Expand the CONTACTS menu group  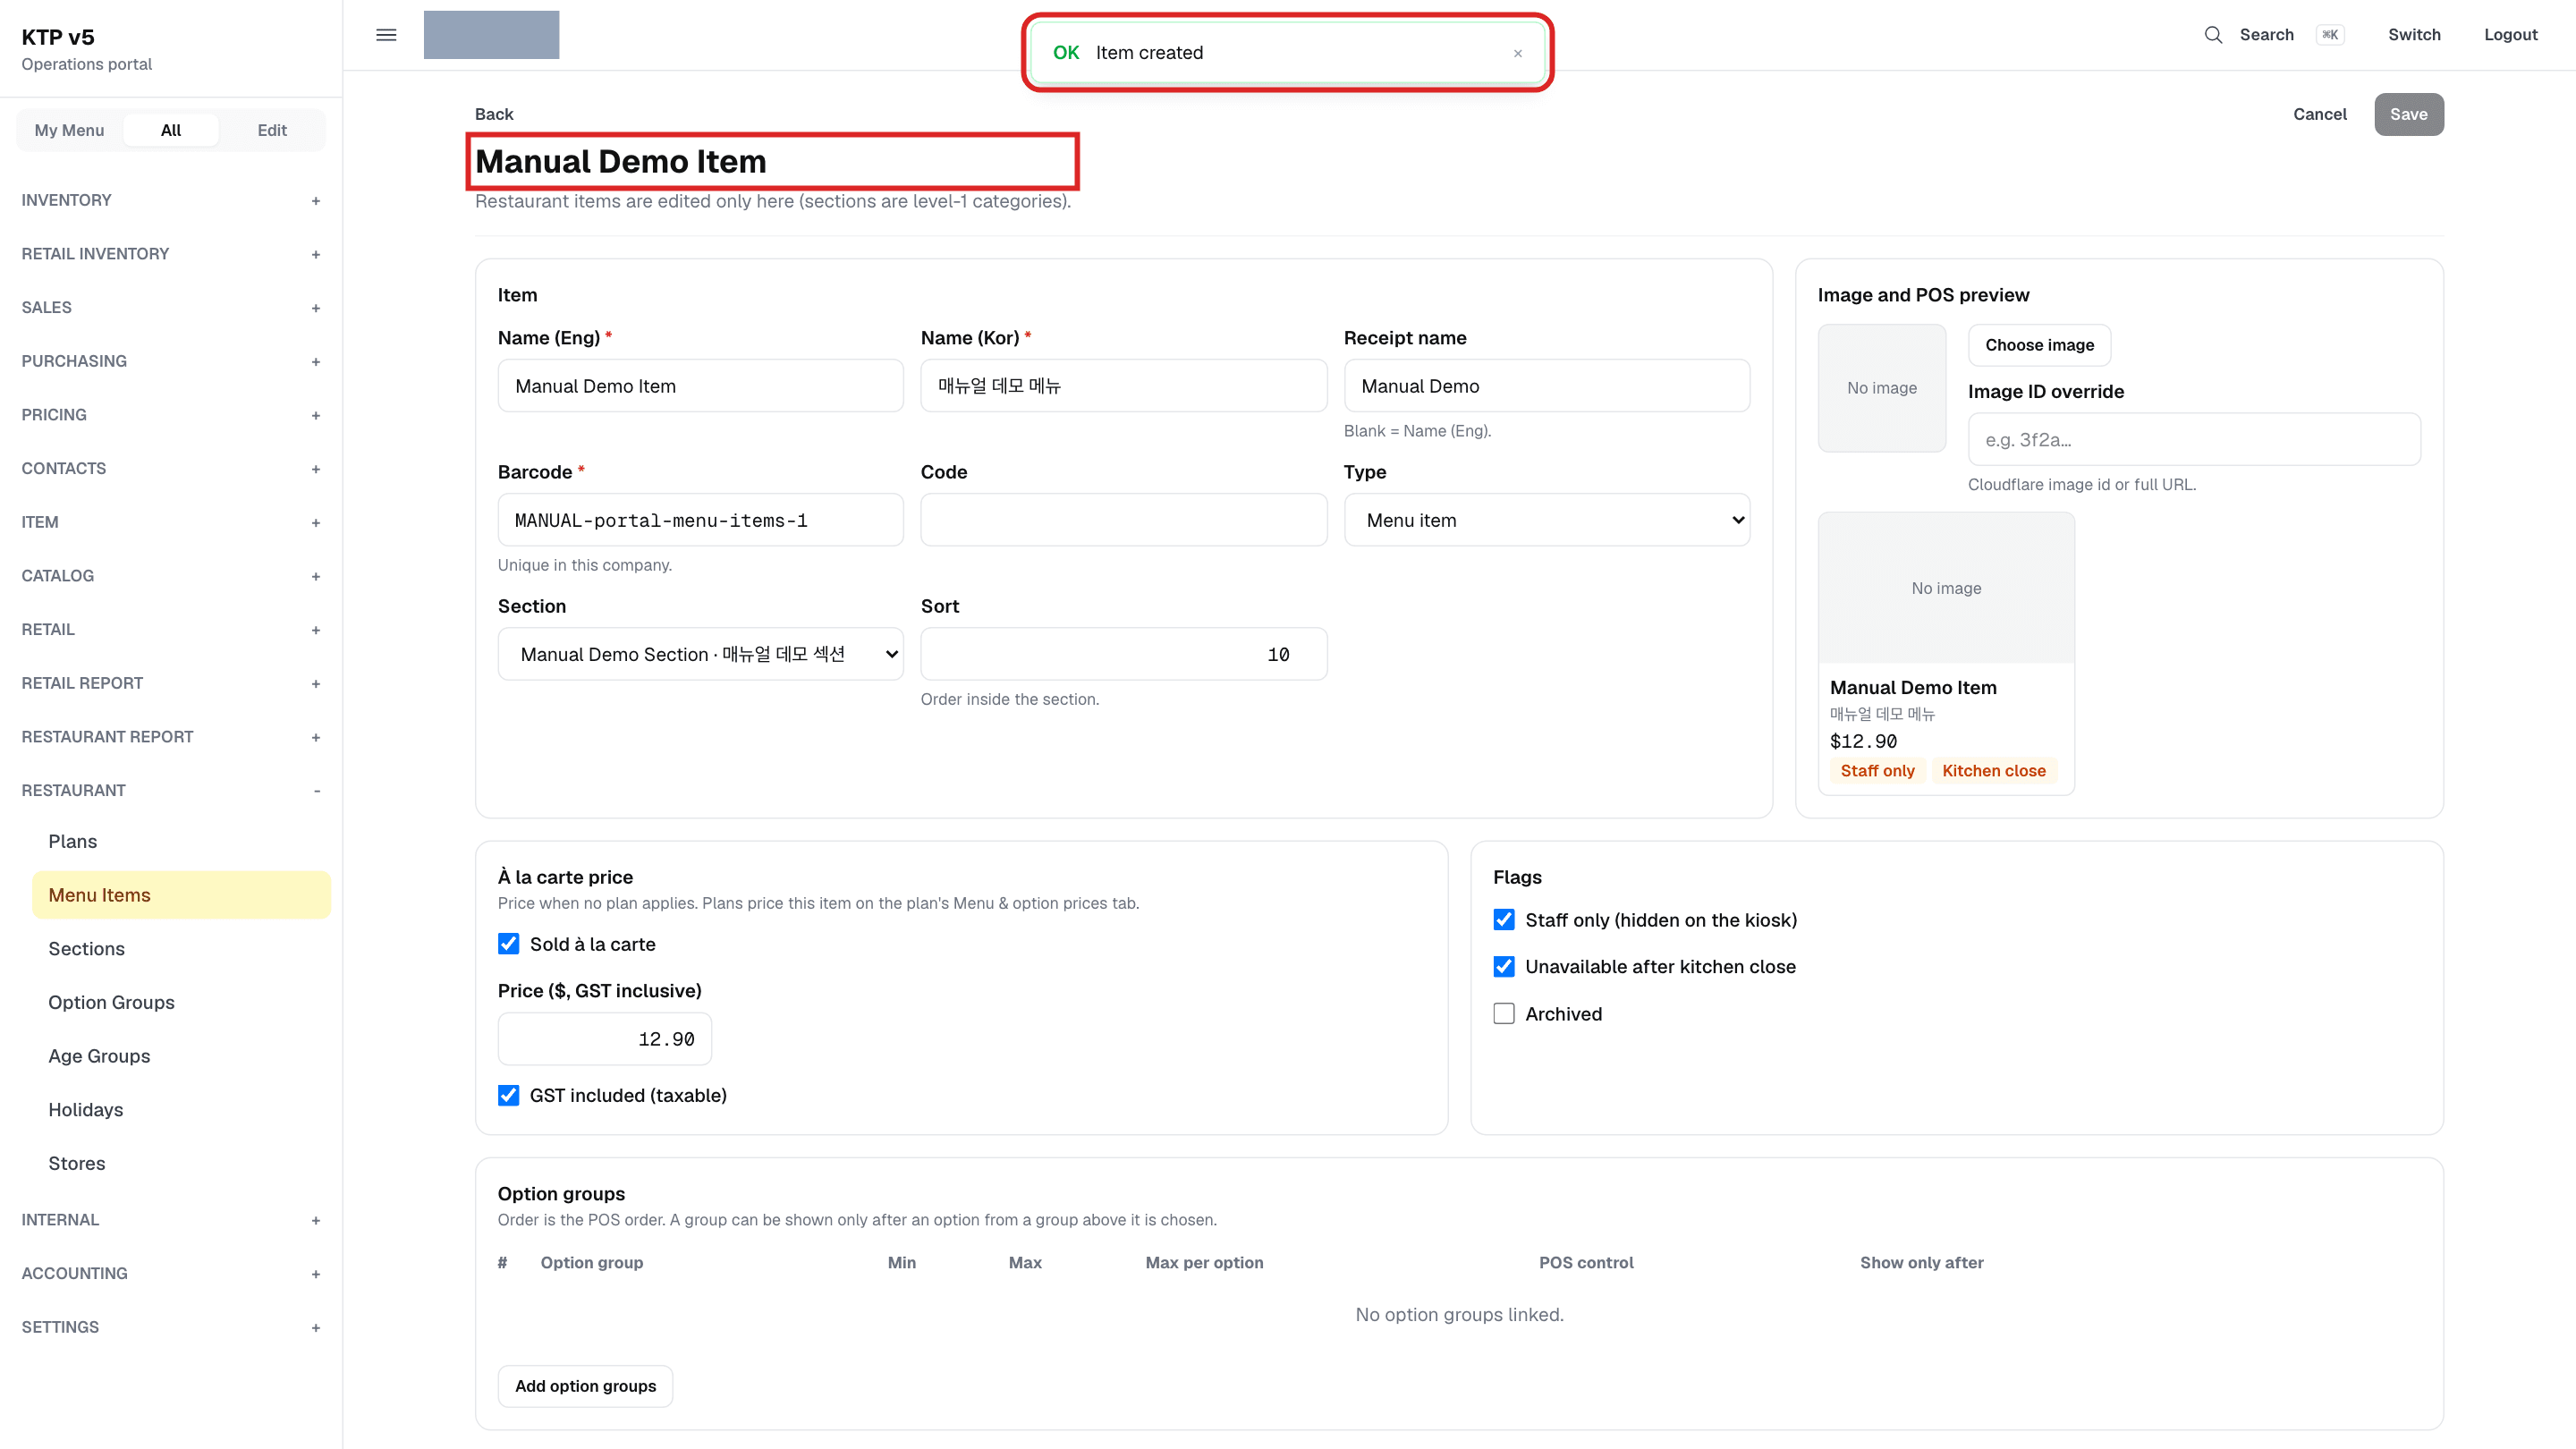pyautogui.click(x=171, y=469)
